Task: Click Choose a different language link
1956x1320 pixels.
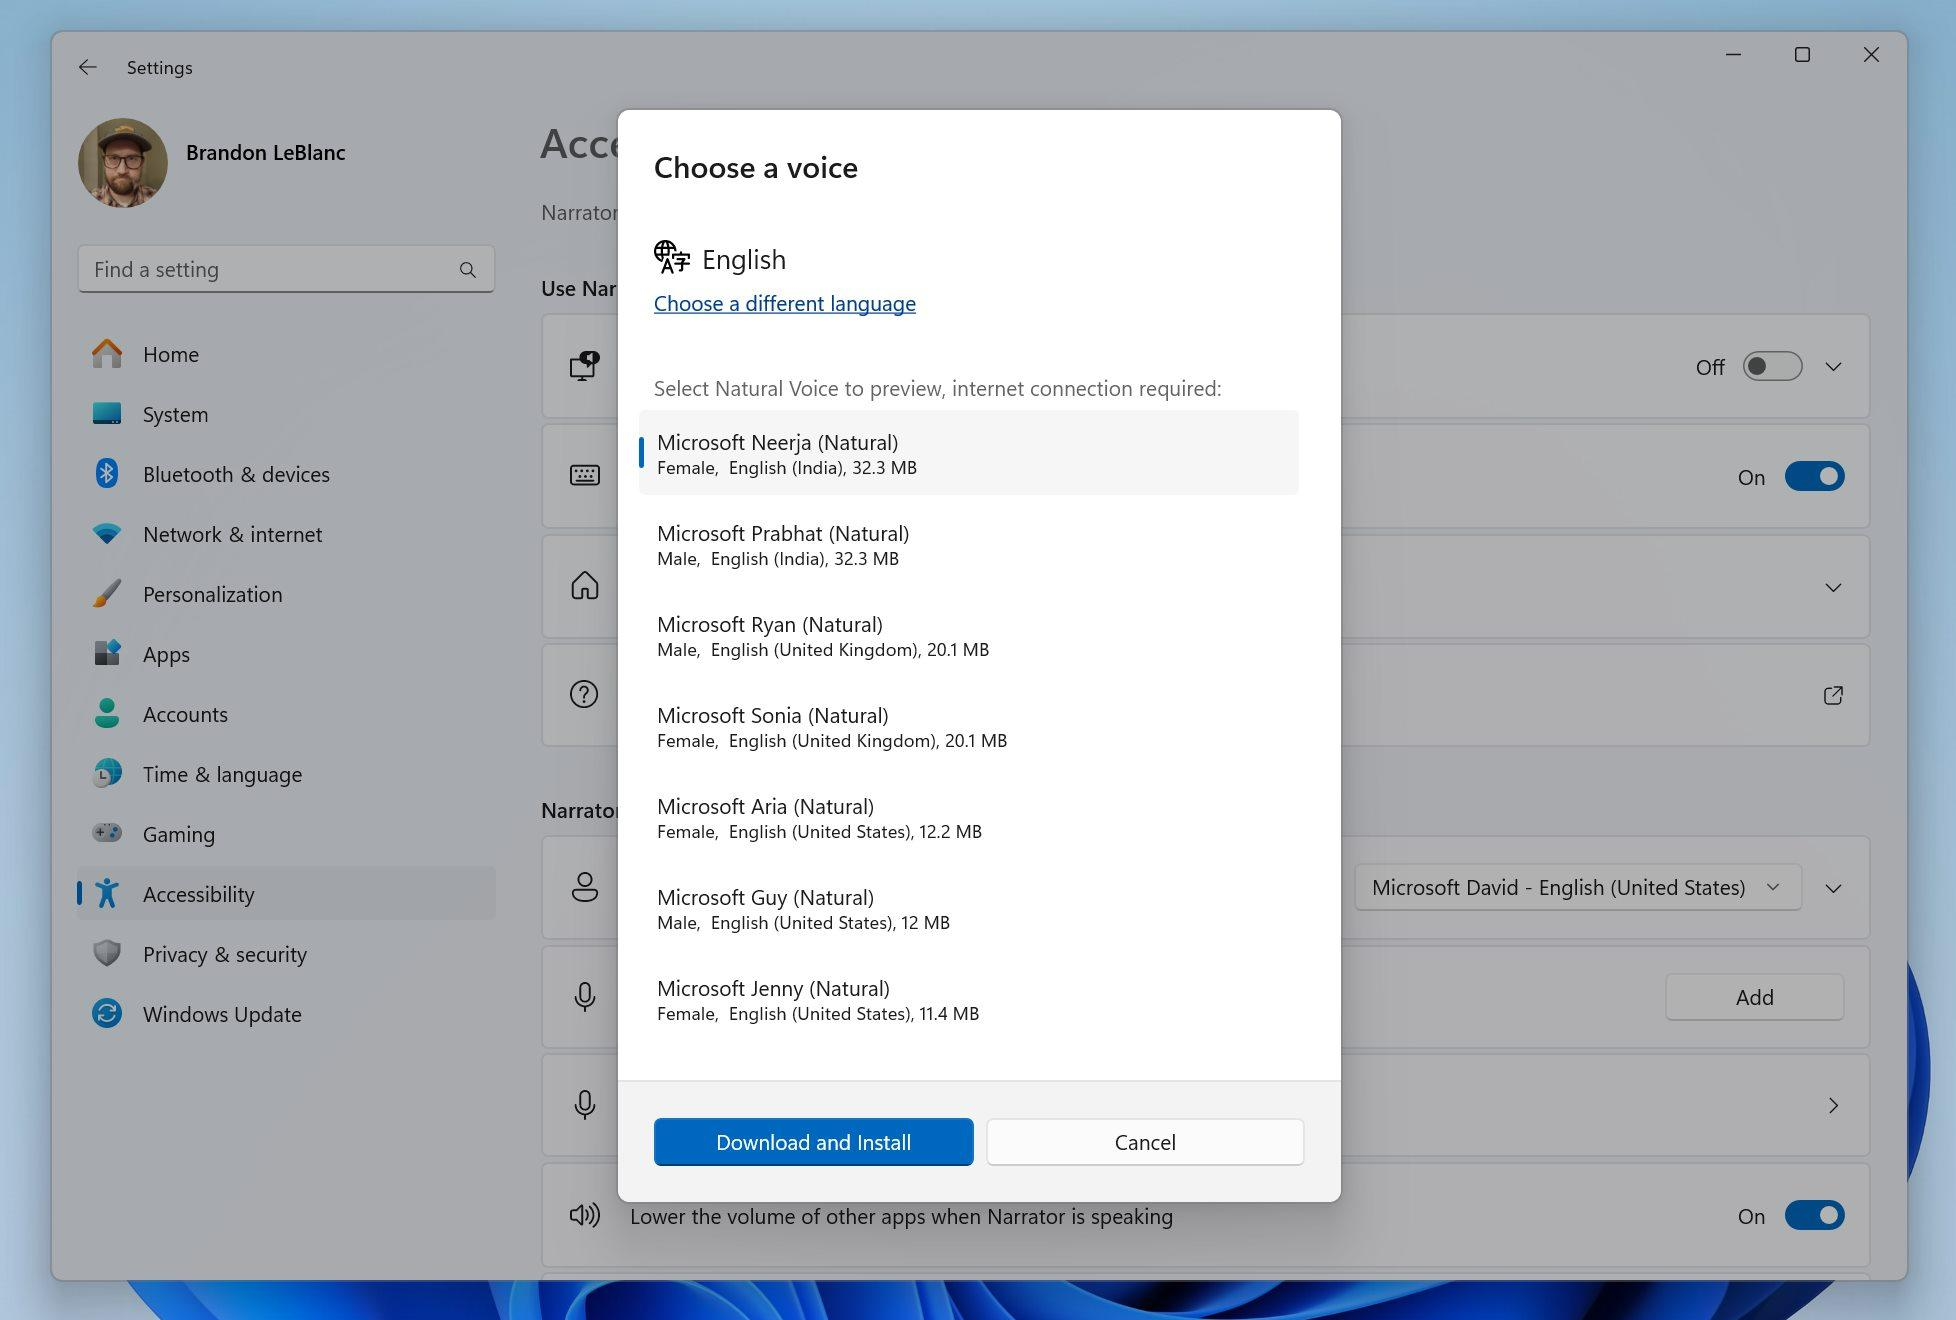Action: click(x=785, y=303)
